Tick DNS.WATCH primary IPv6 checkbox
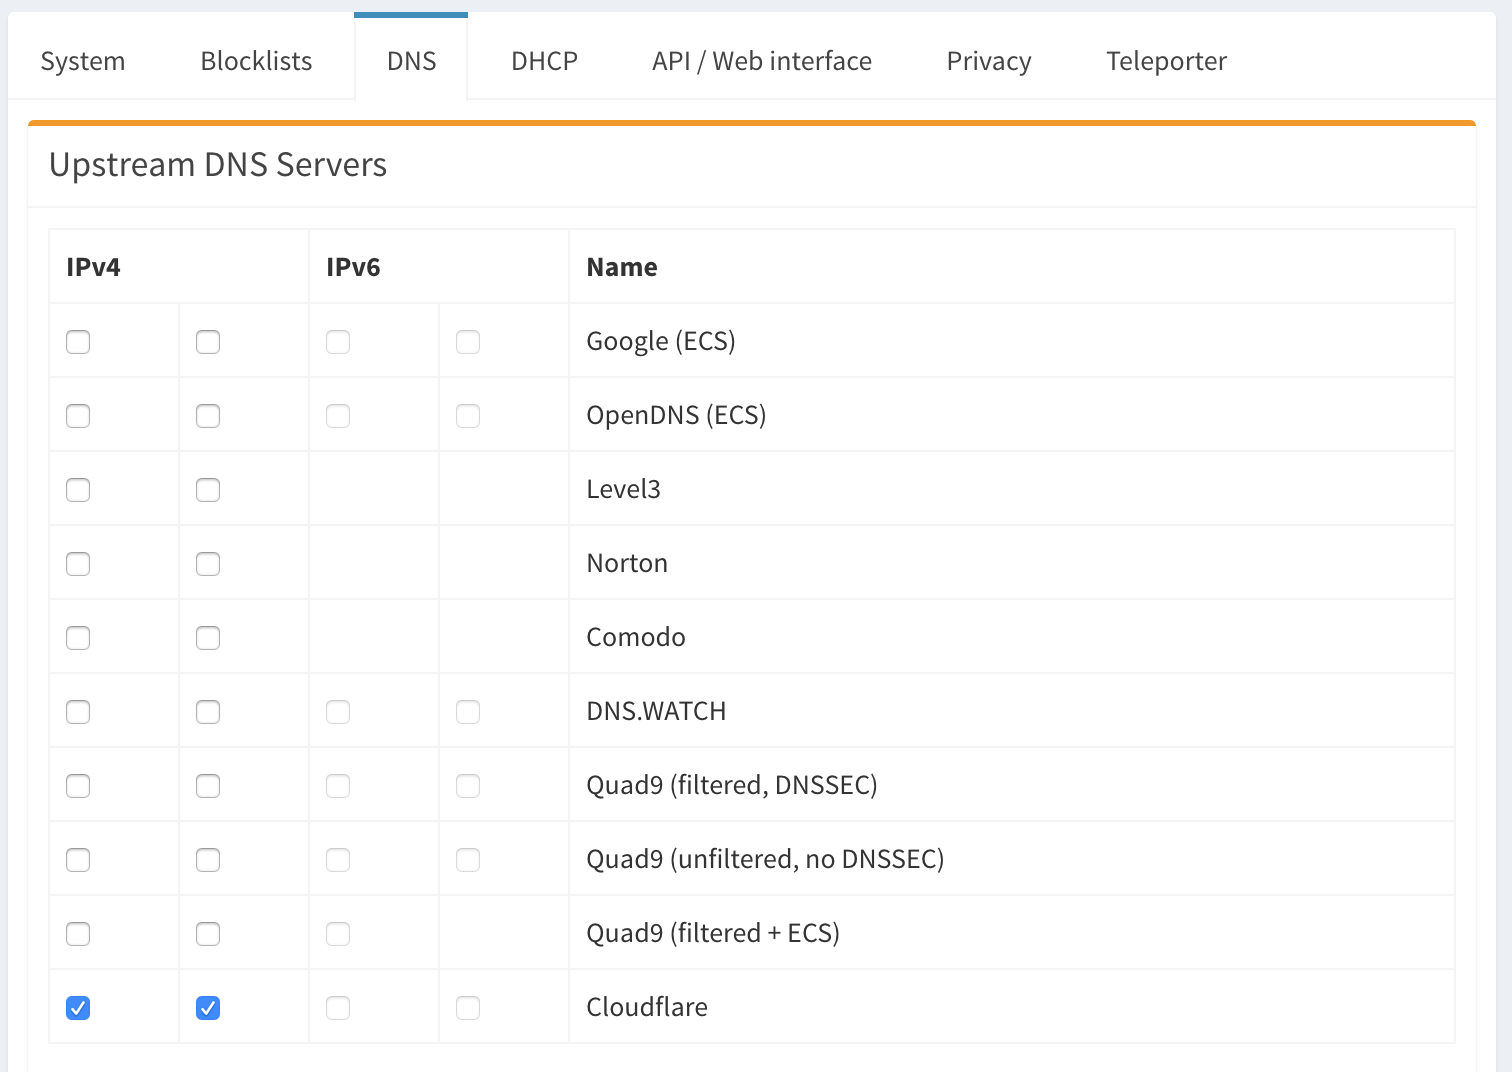The image size is (1512, 1072). pos(338,712)
